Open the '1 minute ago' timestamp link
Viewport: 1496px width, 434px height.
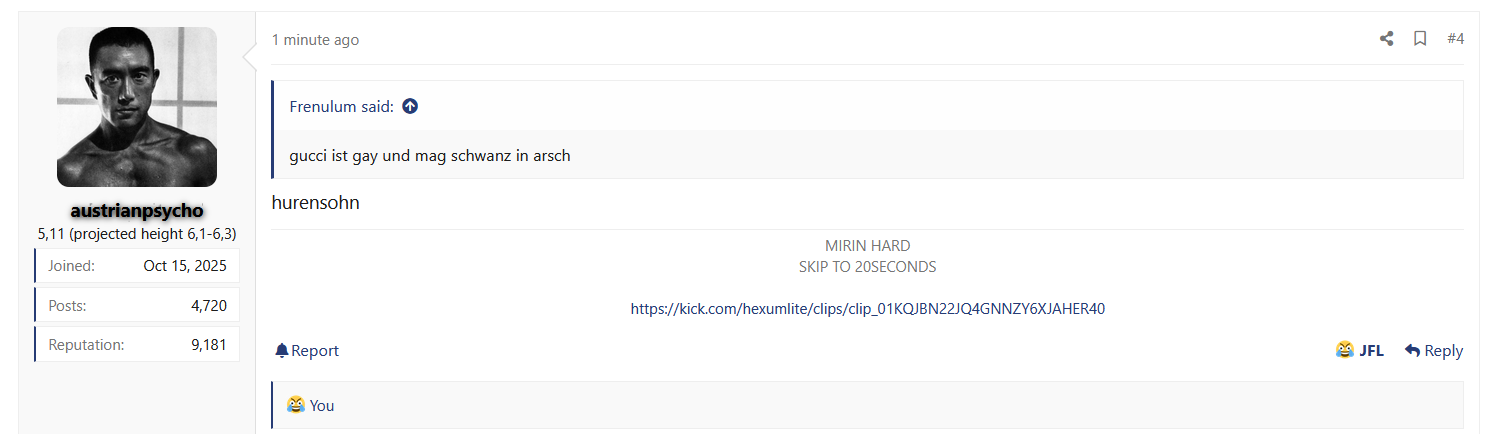point(315,40)
